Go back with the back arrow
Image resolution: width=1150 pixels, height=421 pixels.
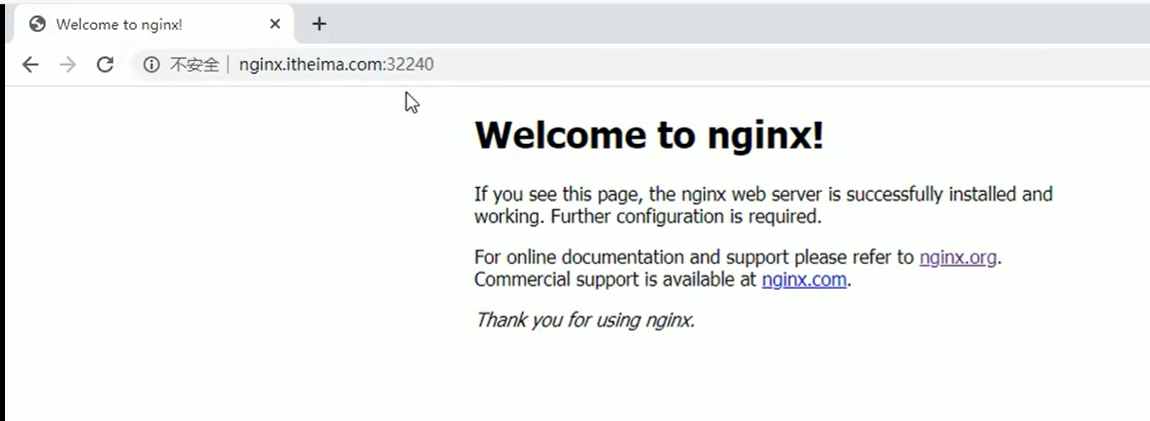(x=30, y=65)
